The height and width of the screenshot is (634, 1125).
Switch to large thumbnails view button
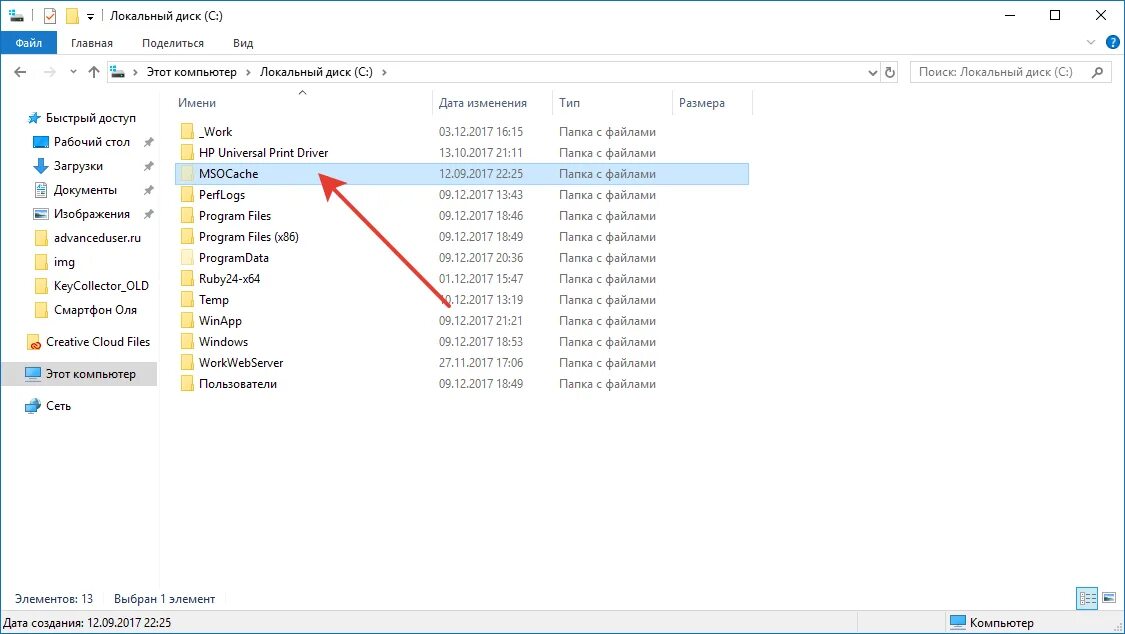pyautogui.click(x=1109, y=598)
